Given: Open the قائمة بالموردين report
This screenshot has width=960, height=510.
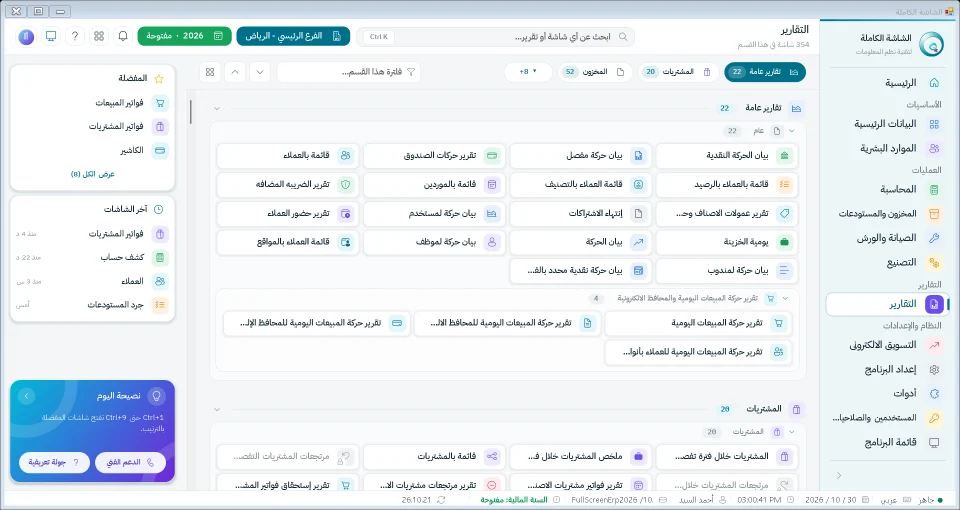Looking at the screenshot, I should [434, 184].
